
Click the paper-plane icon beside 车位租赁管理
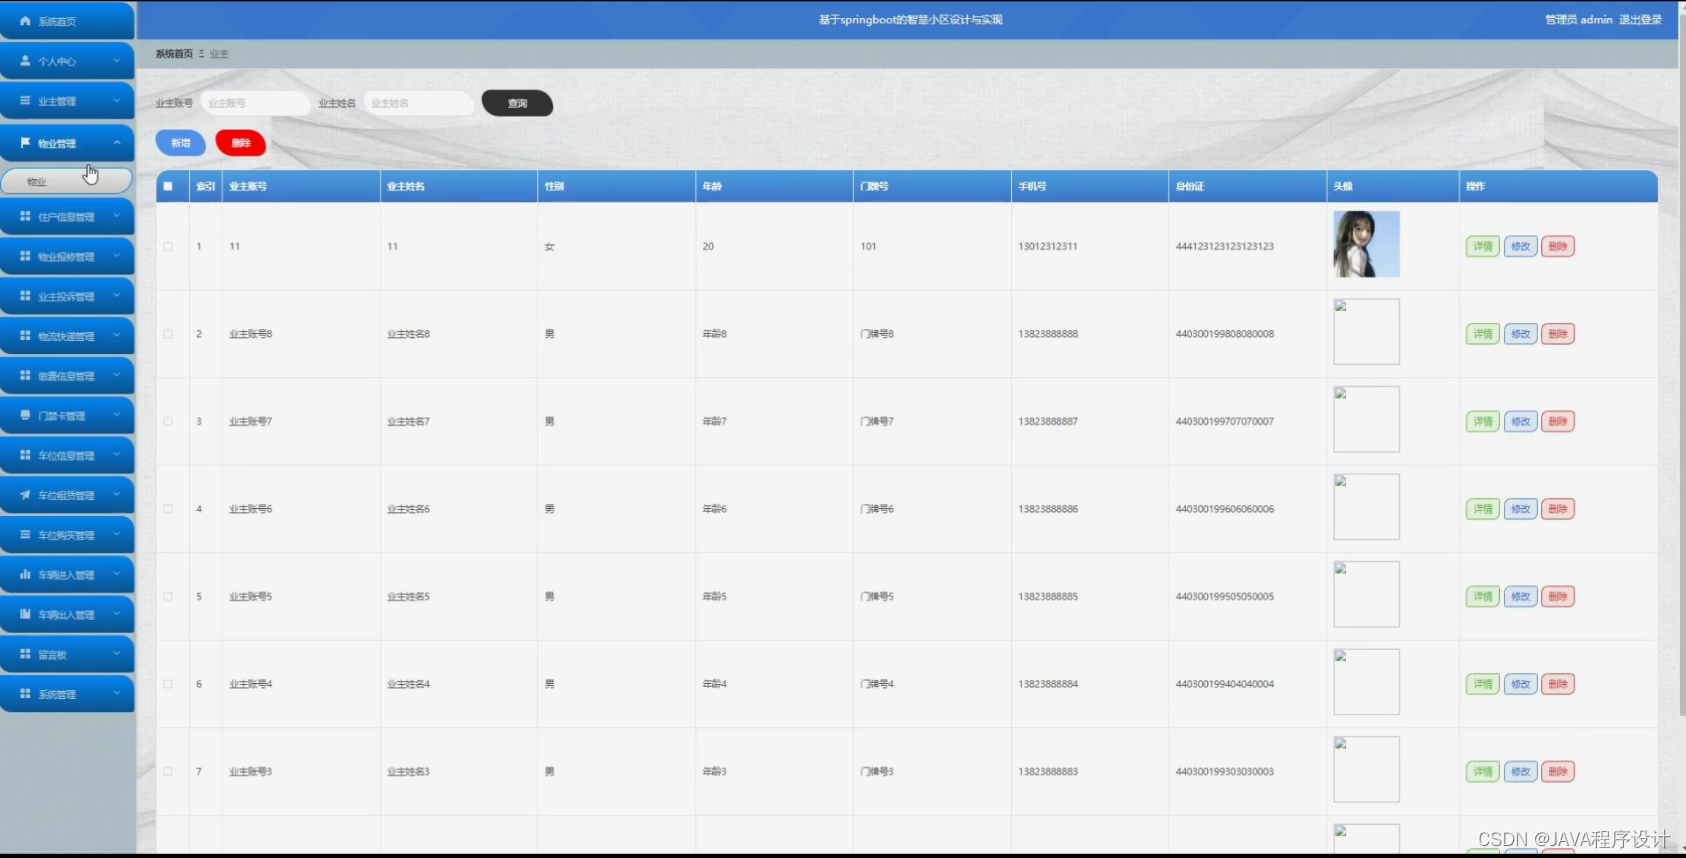(x=25, y=495)
